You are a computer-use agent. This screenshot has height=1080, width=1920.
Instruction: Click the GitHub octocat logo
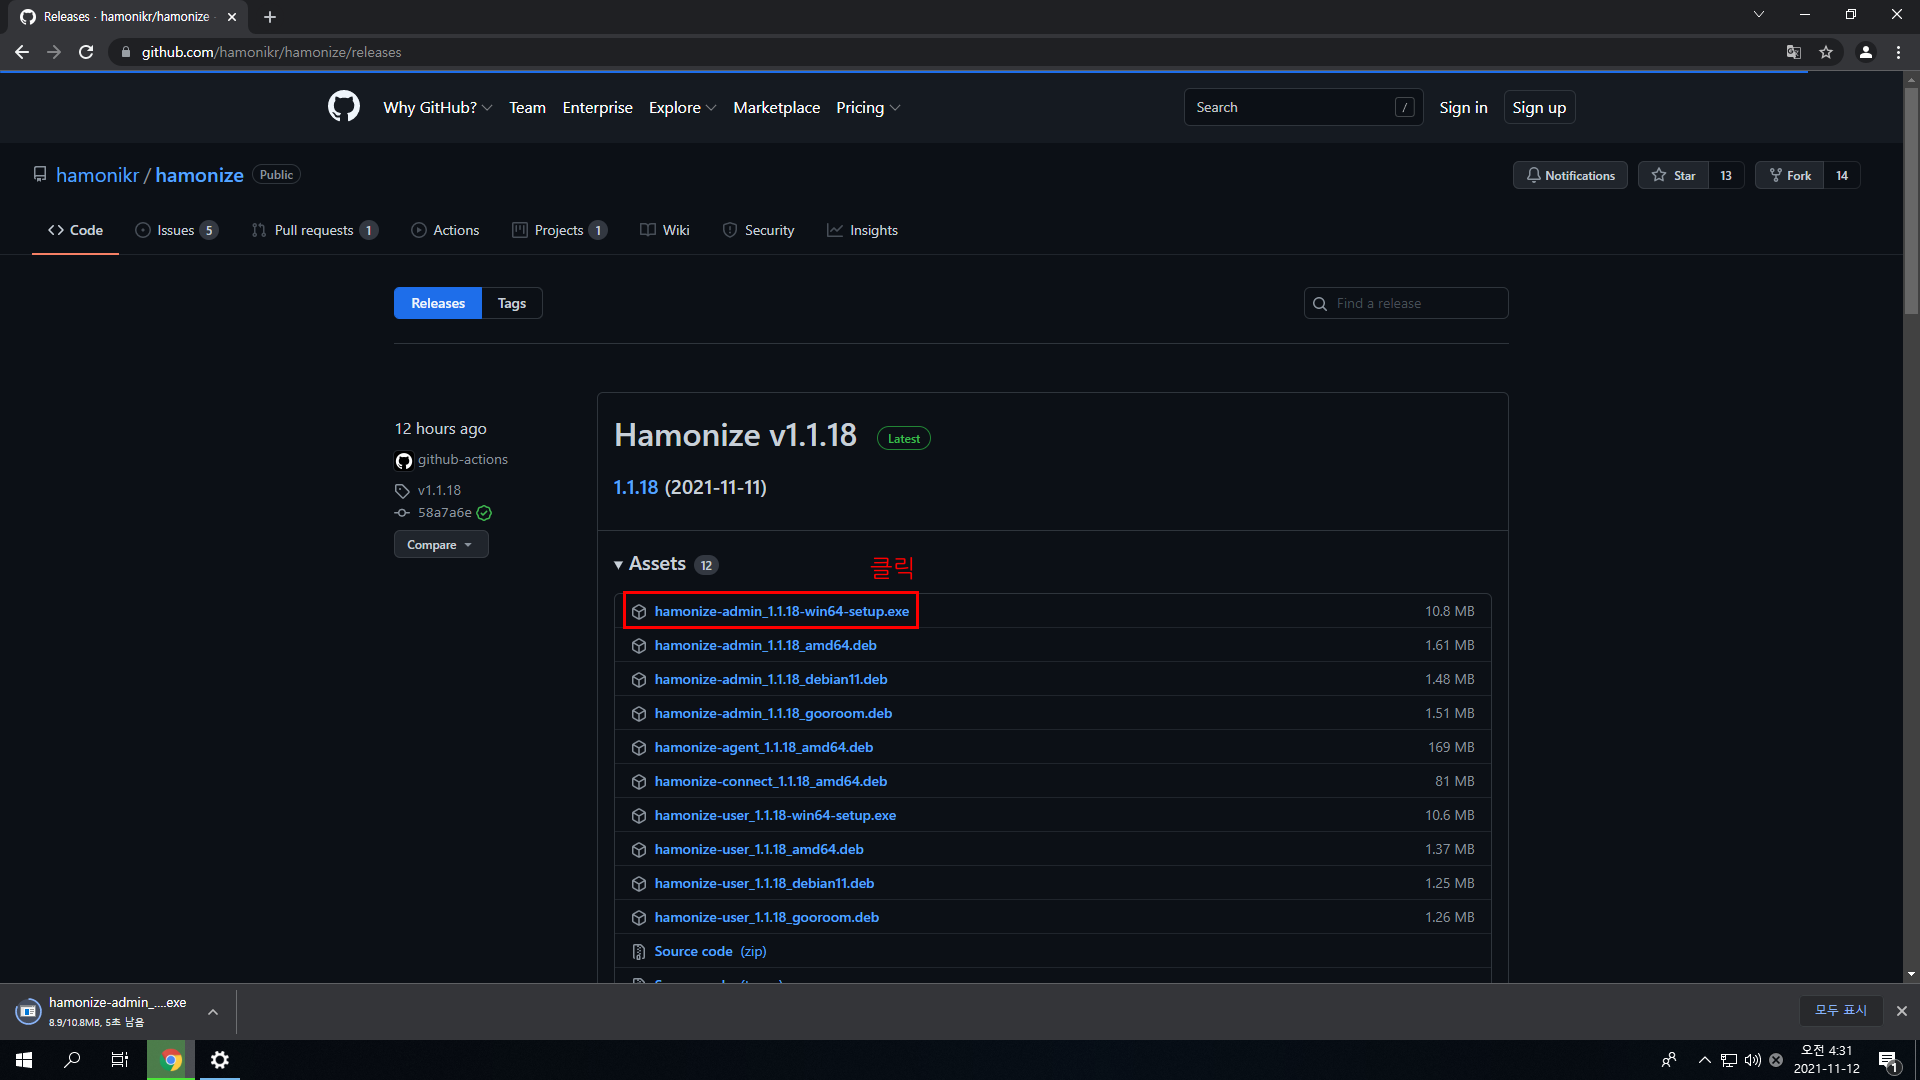tap(343, 106)
